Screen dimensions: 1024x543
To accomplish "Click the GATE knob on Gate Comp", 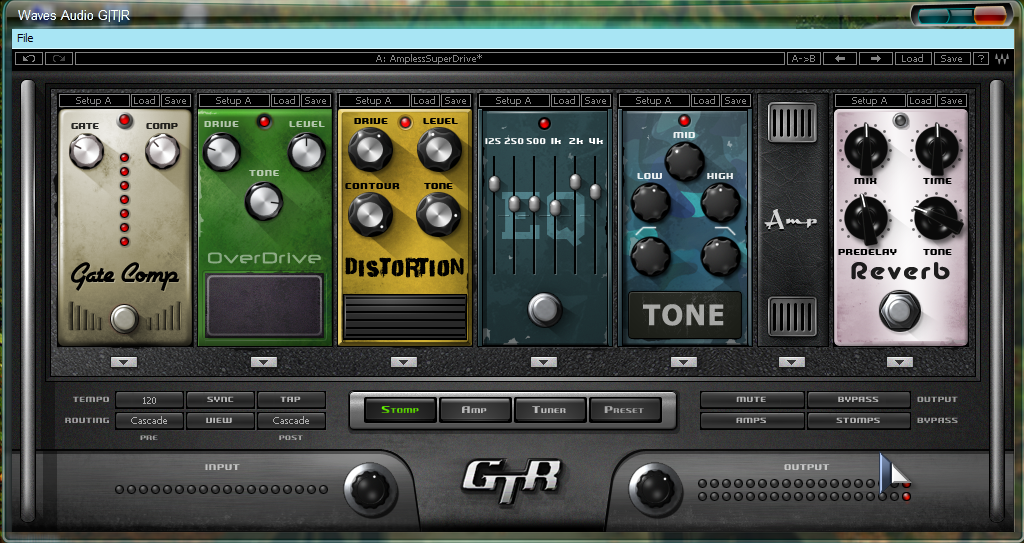I will click(x=86, y=151).
